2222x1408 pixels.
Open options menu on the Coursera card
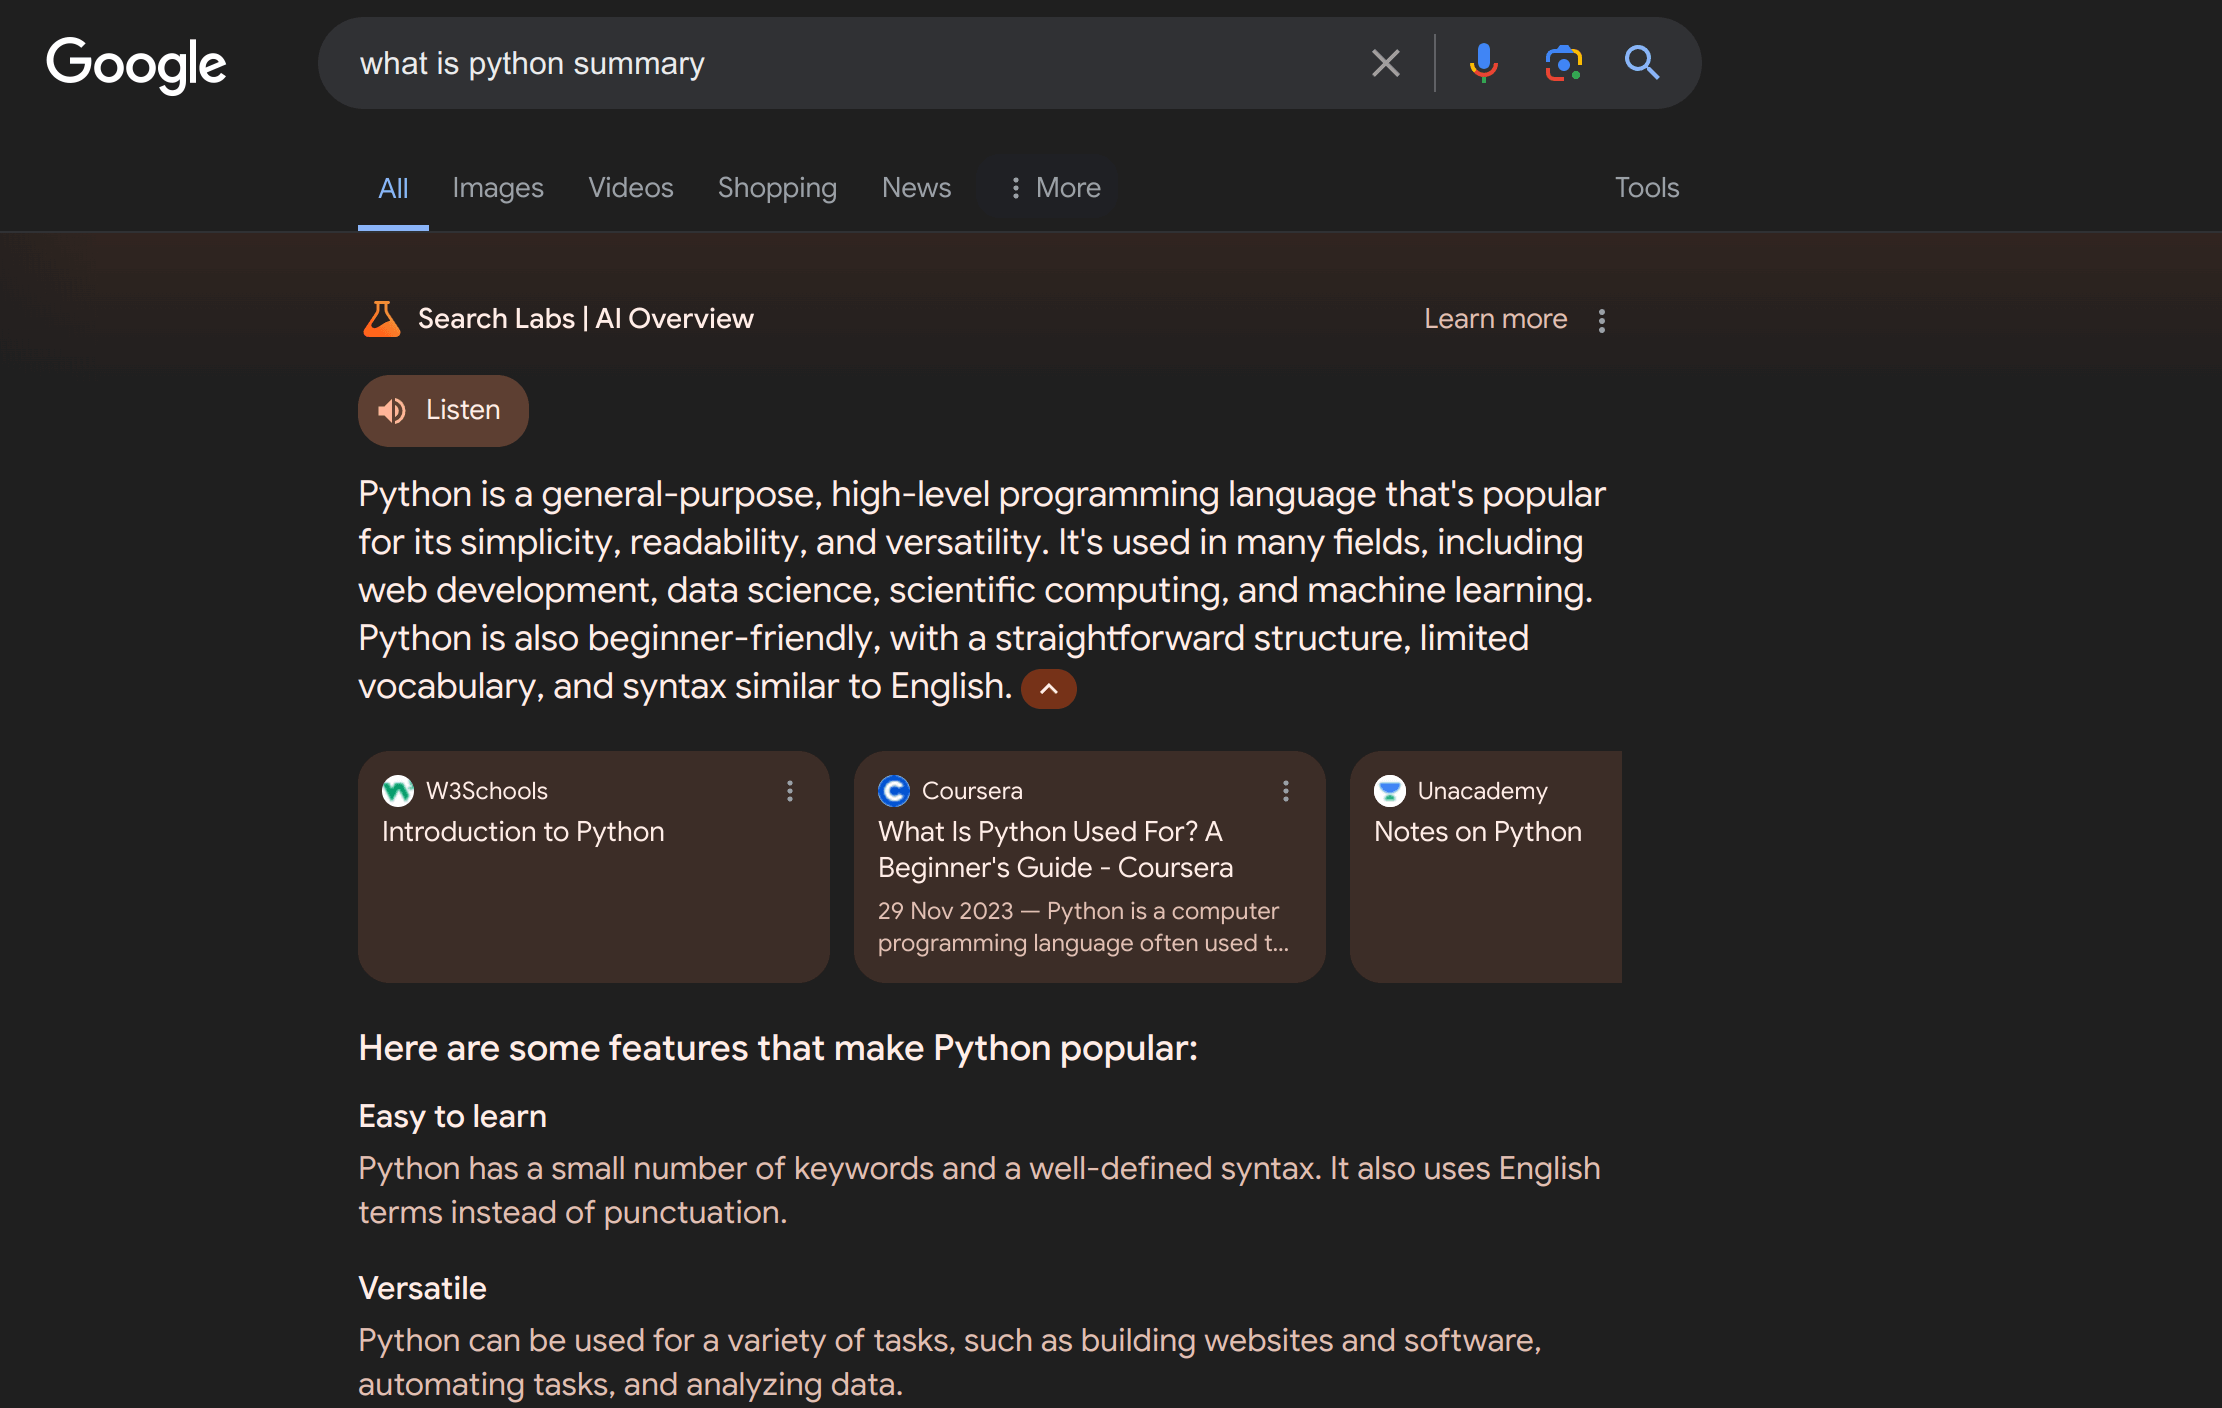coord(1285,791)
